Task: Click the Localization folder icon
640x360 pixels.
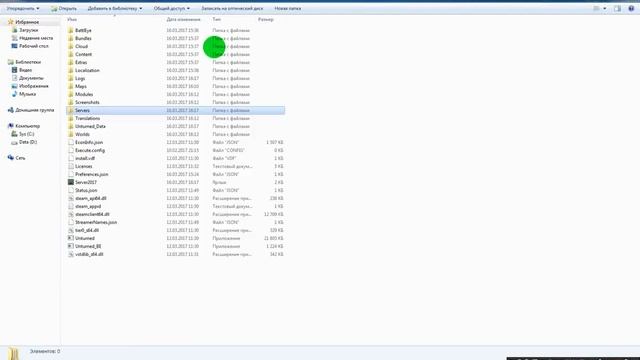Action: (x=71, y=70)
